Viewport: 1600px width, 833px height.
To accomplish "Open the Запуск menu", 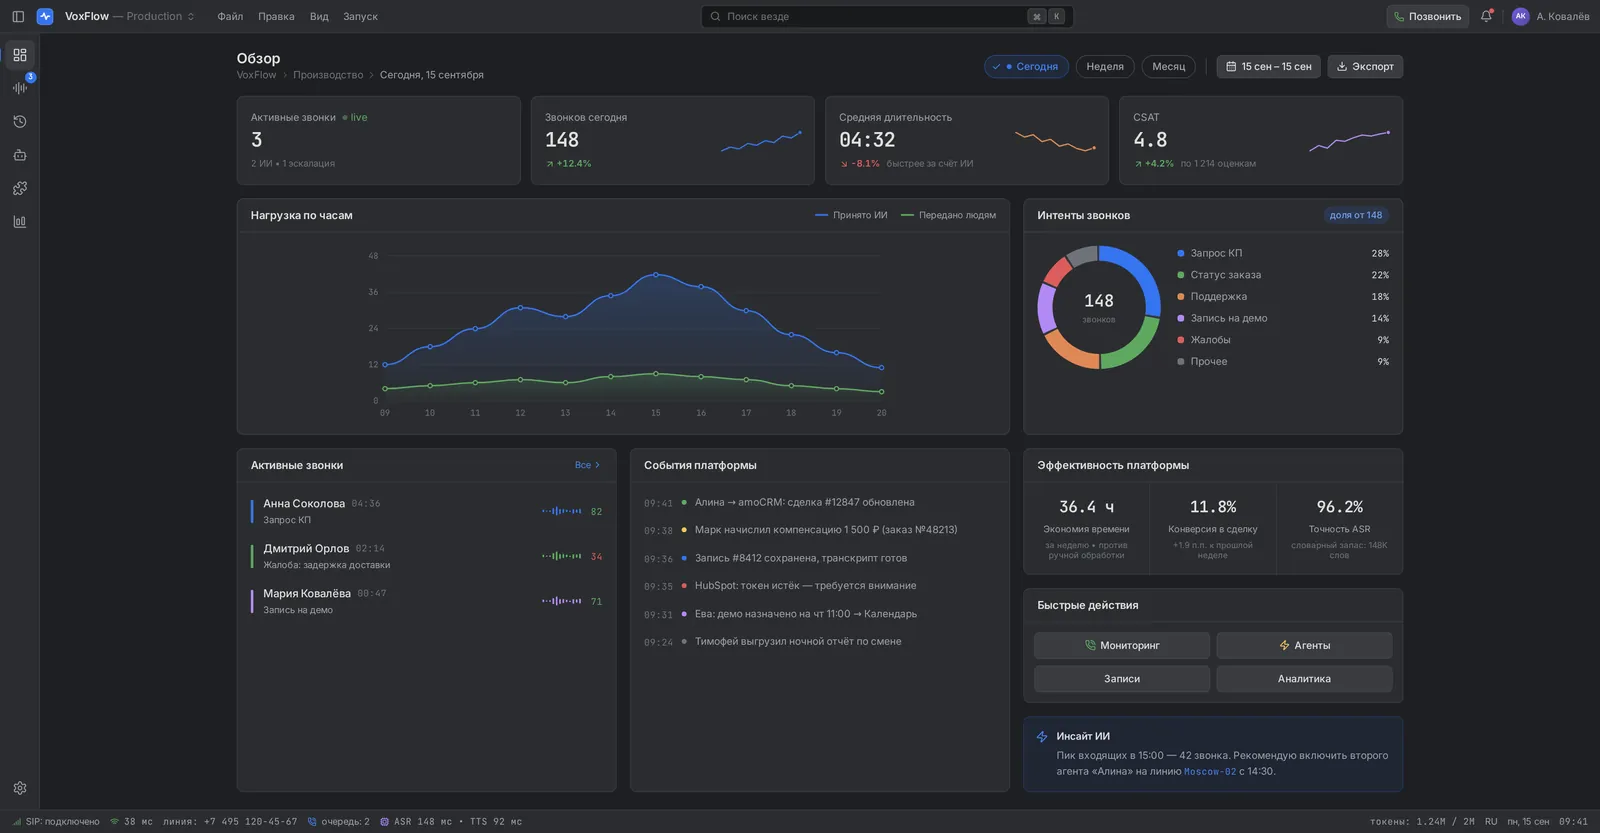I will click(360, 16).
